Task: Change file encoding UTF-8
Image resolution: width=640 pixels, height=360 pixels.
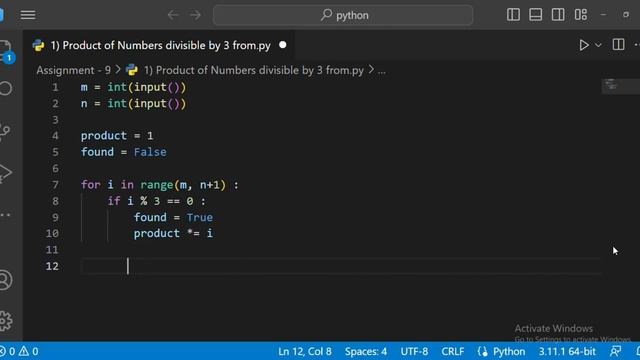Action: pos(414,351)
